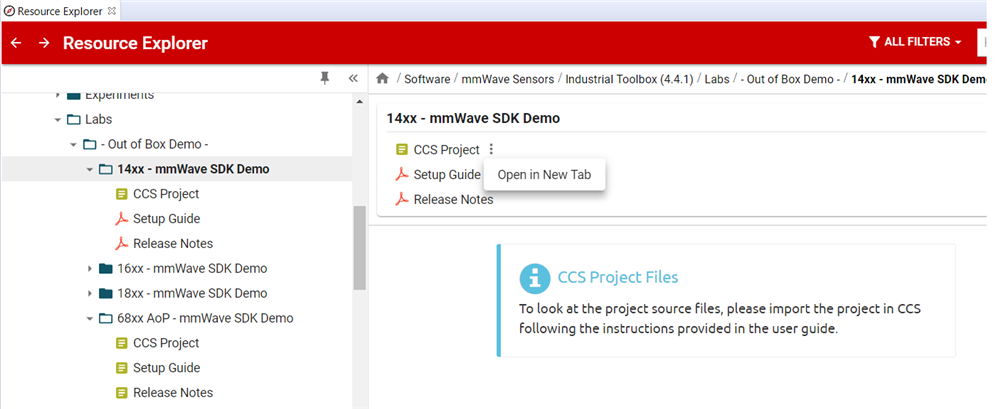Pin the navigation tree panel
Screen dimensions: 1000x409
point(325,78)
